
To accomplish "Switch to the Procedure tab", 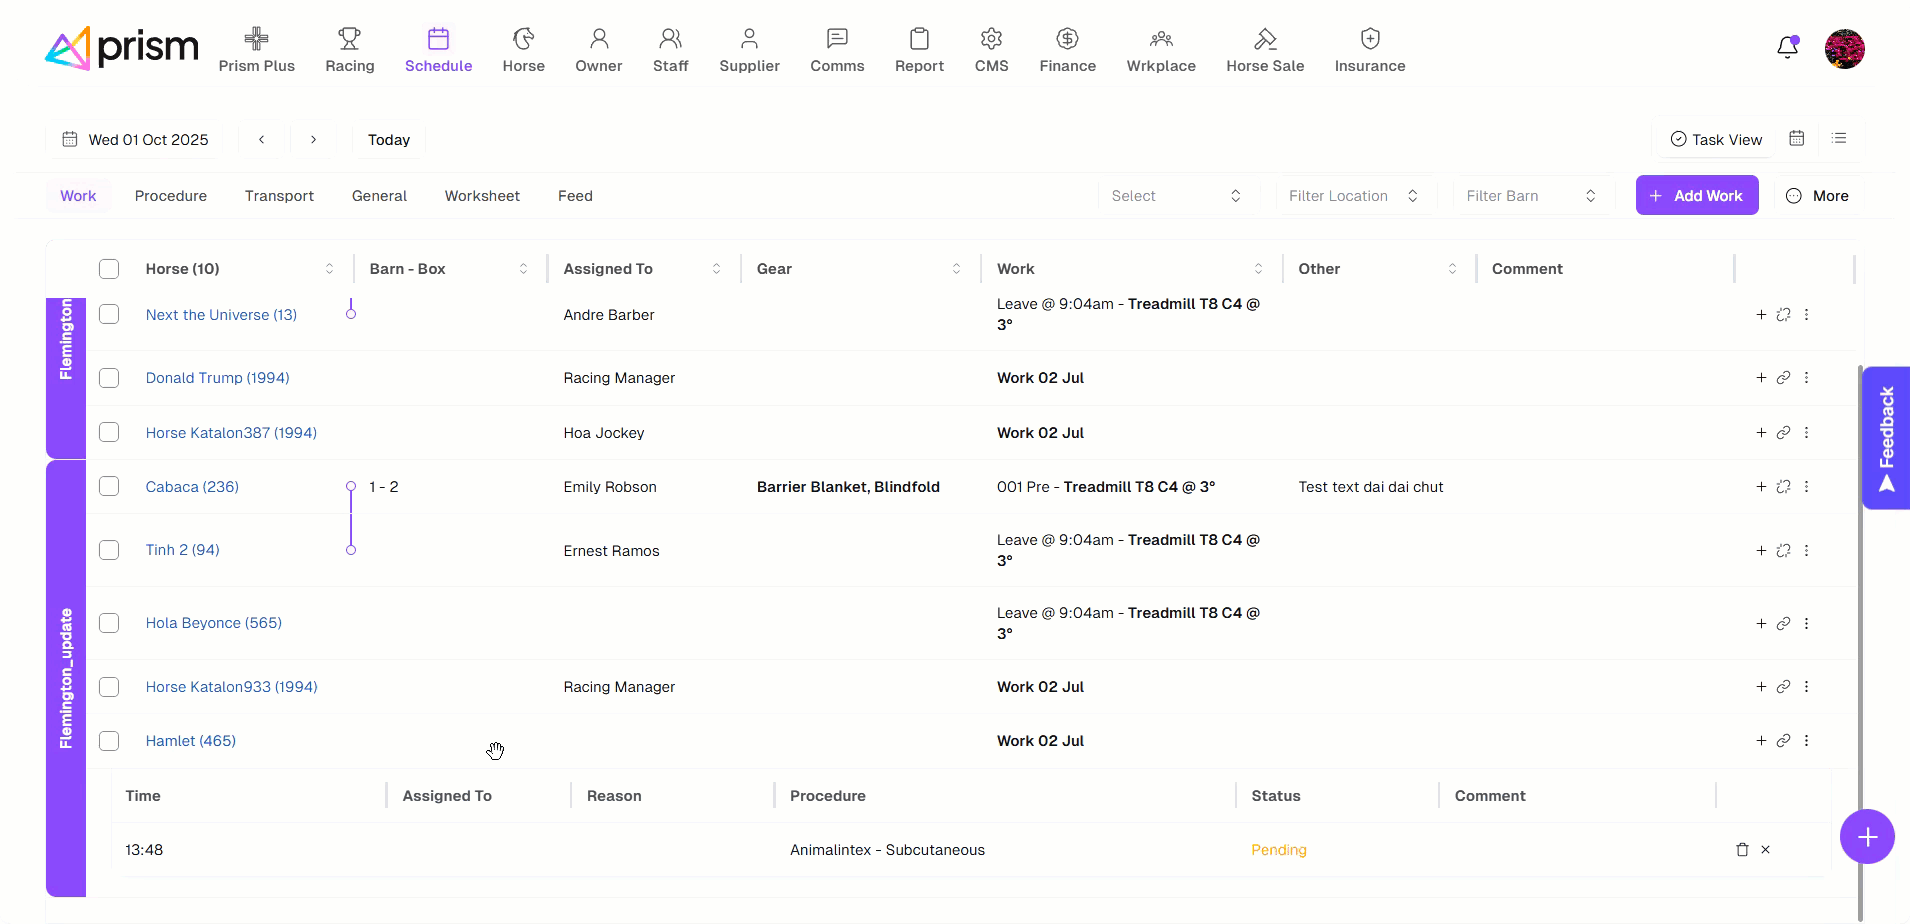I will point(171,196).
